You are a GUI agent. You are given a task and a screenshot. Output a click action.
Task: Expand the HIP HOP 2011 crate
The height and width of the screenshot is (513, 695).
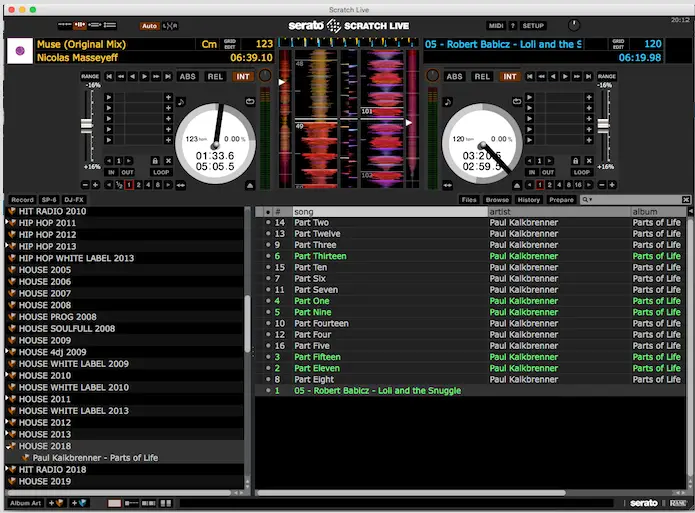click(7, 222)
